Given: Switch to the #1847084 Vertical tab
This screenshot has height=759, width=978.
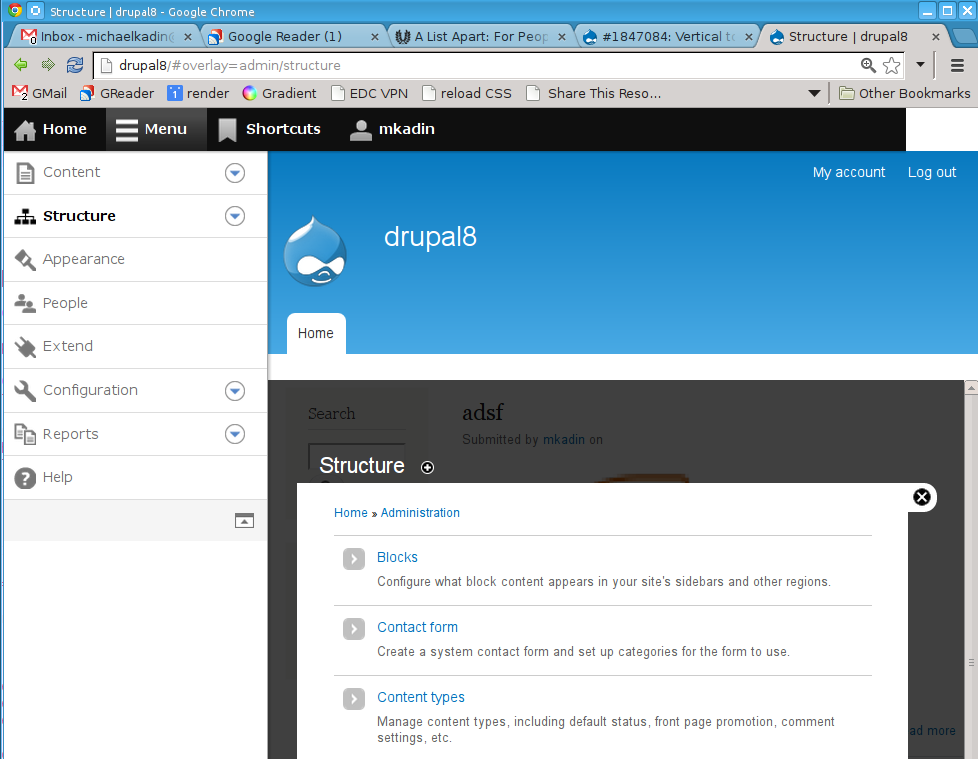Looking at the screenshot, I should click(x=667, y=37).
